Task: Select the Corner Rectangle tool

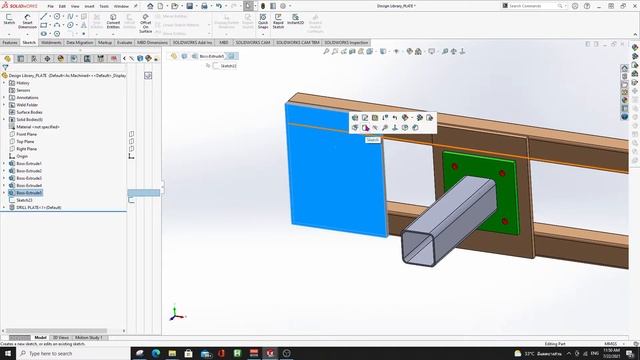Action: tap(44, 25)
